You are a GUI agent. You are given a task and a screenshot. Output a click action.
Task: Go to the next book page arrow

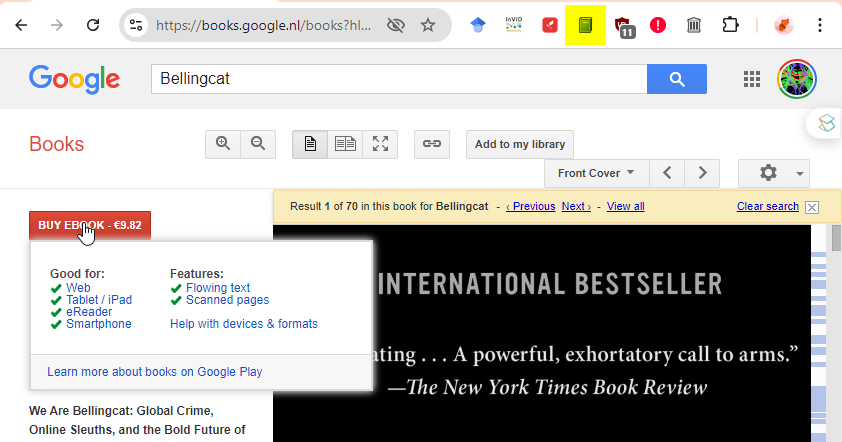tap(702, 173)
